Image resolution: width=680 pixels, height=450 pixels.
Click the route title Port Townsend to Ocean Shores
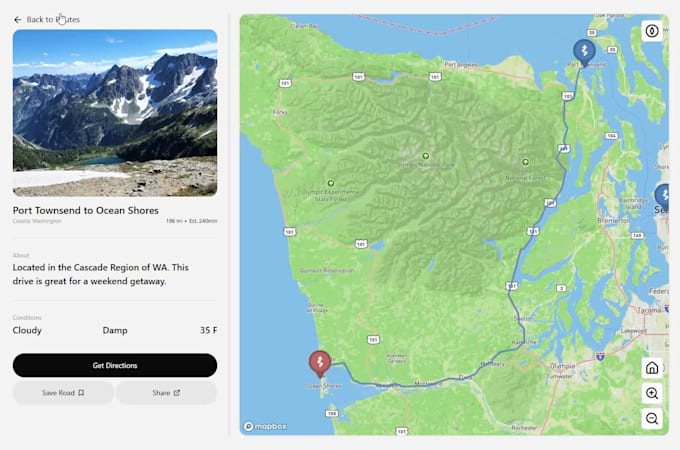tap(85, 210)
